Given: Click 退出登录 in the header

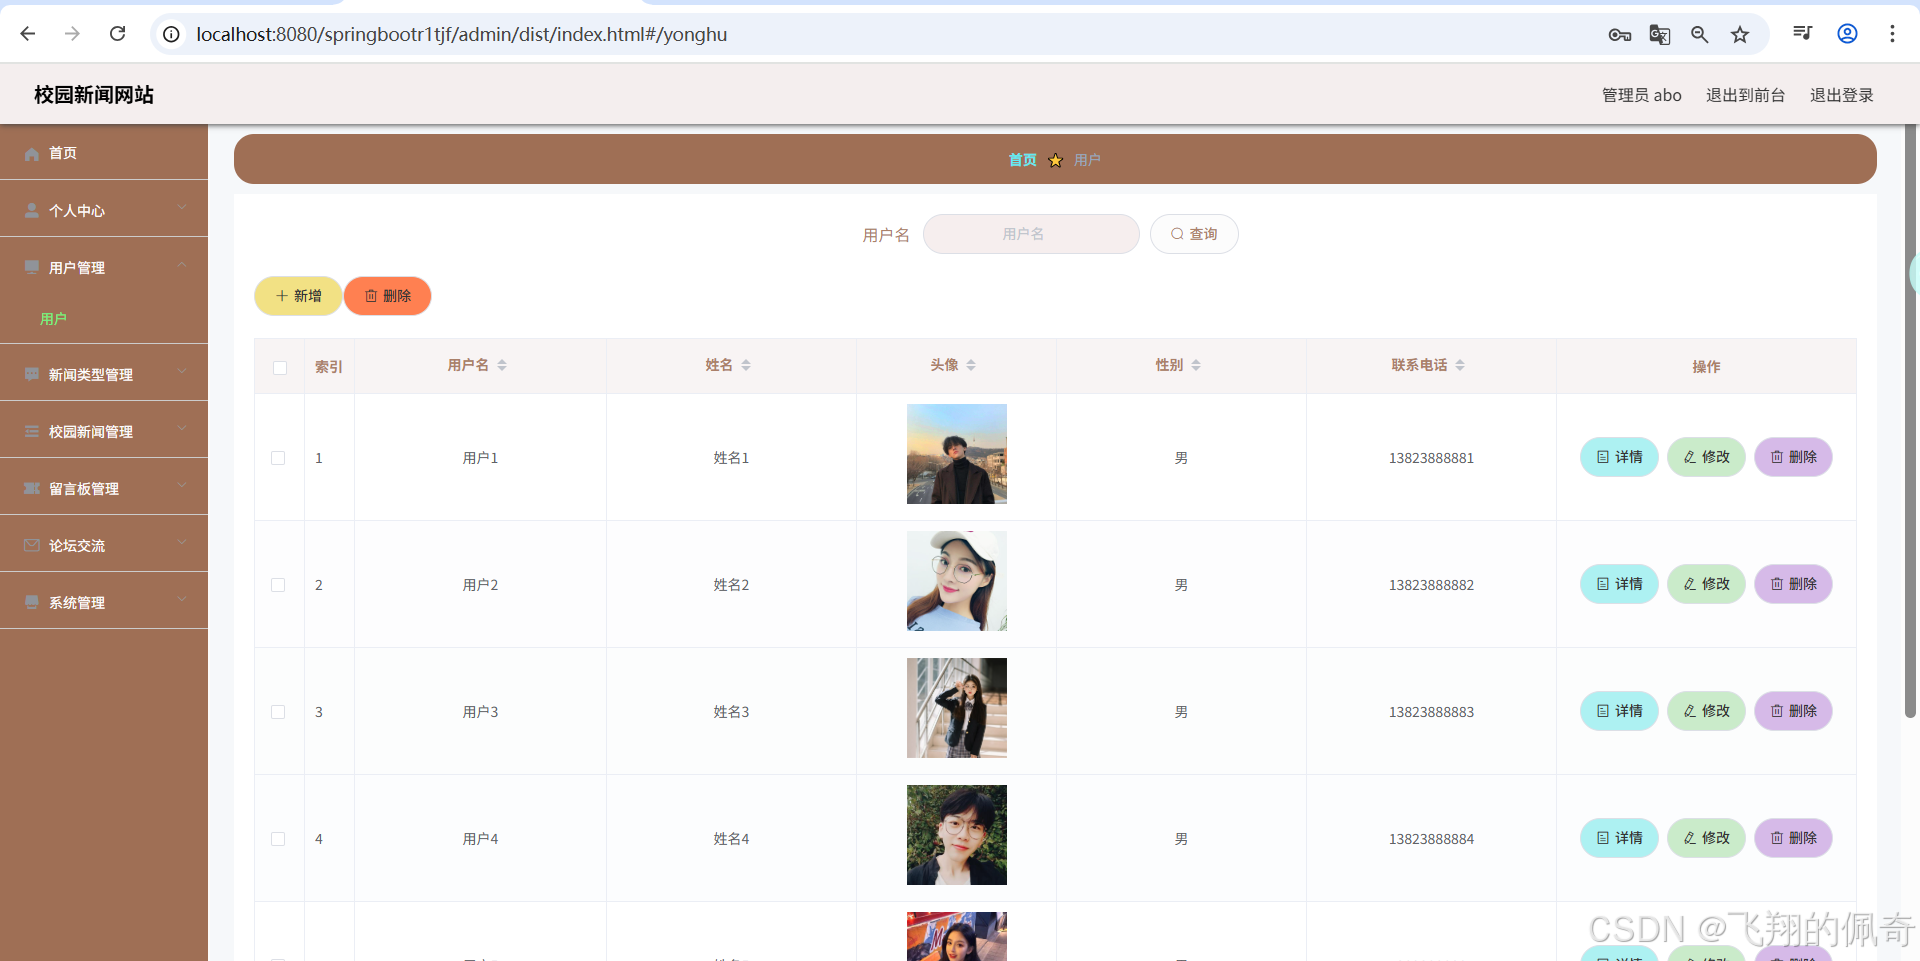Looking at the screenshot, I should click(1841, 95).
